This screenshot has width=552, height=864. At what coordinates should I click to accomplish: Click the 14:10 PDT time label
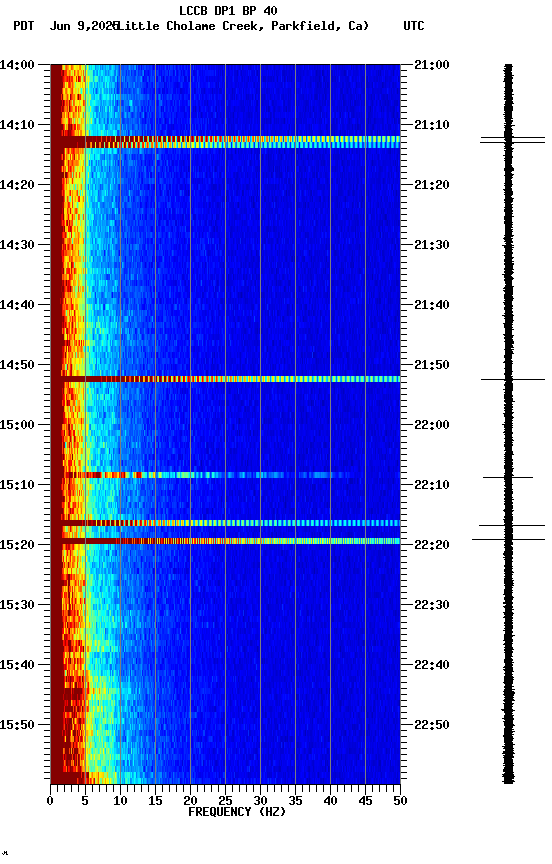click(x=17, y=125)
